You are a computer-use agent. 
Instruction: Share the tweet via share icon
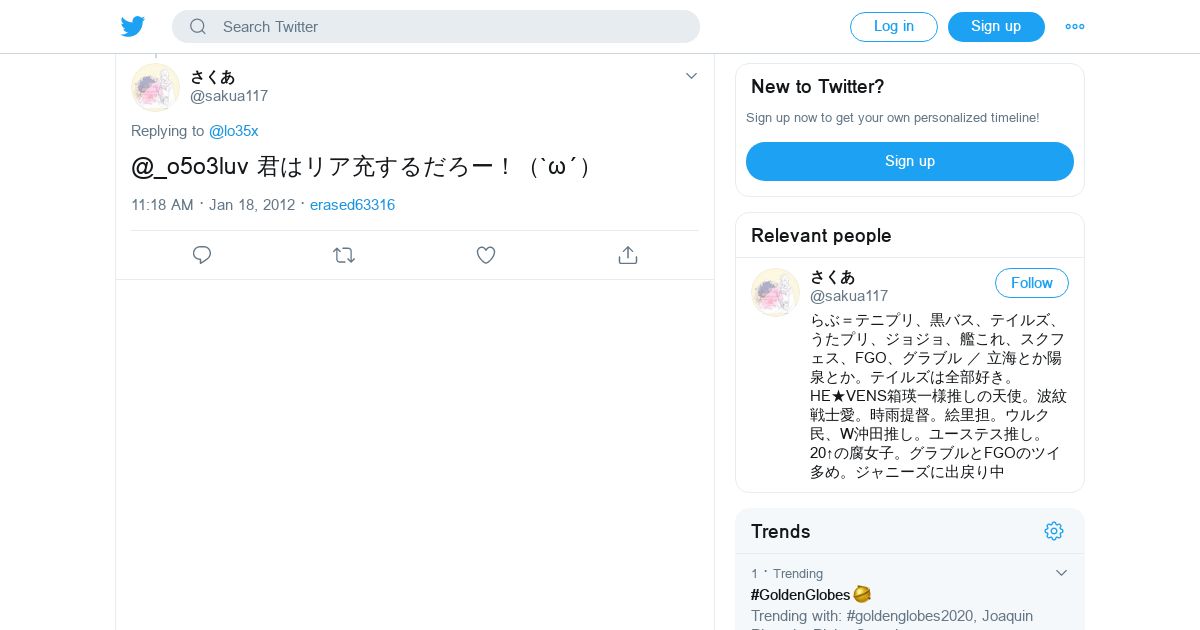click(x=628, y=255)
